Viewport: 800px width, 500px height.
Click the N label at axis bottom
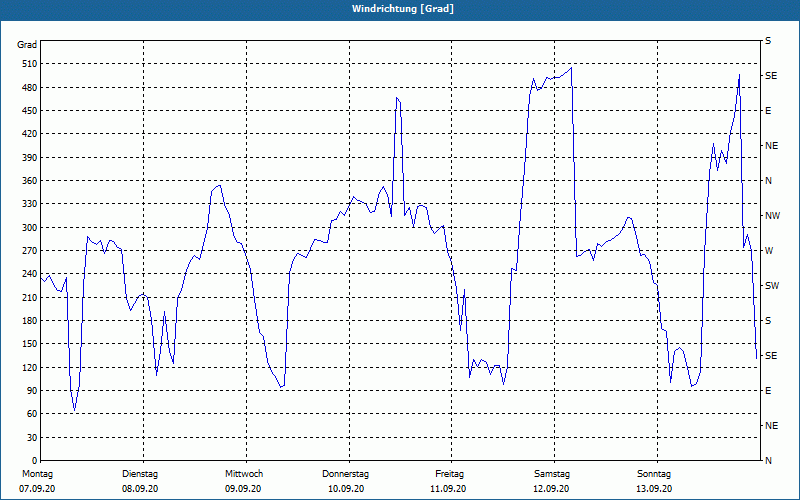[768, 461]
